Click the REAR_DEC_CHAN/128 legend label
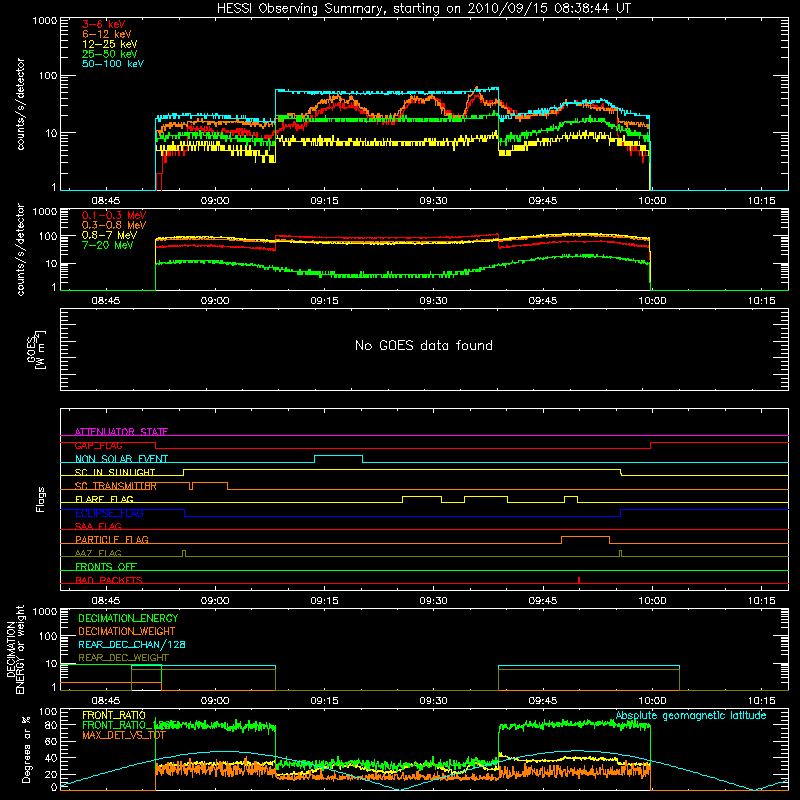Screen dimensions: 800x800 (132, 644)
